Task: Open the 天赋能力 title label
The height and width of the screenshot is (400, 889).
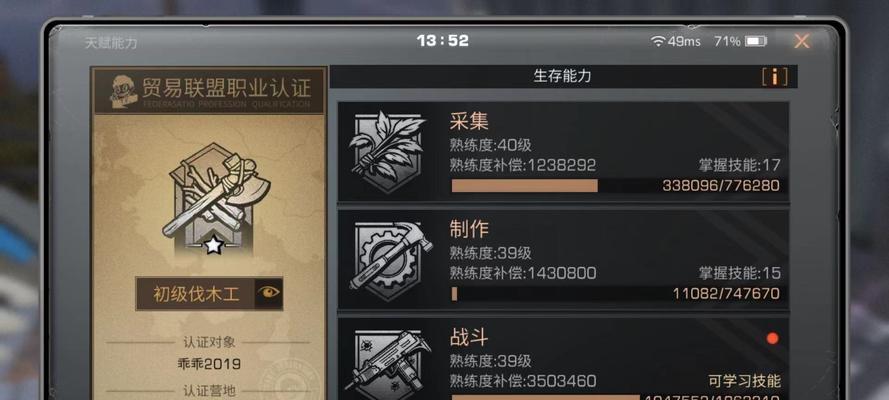Action: (111, 43)
